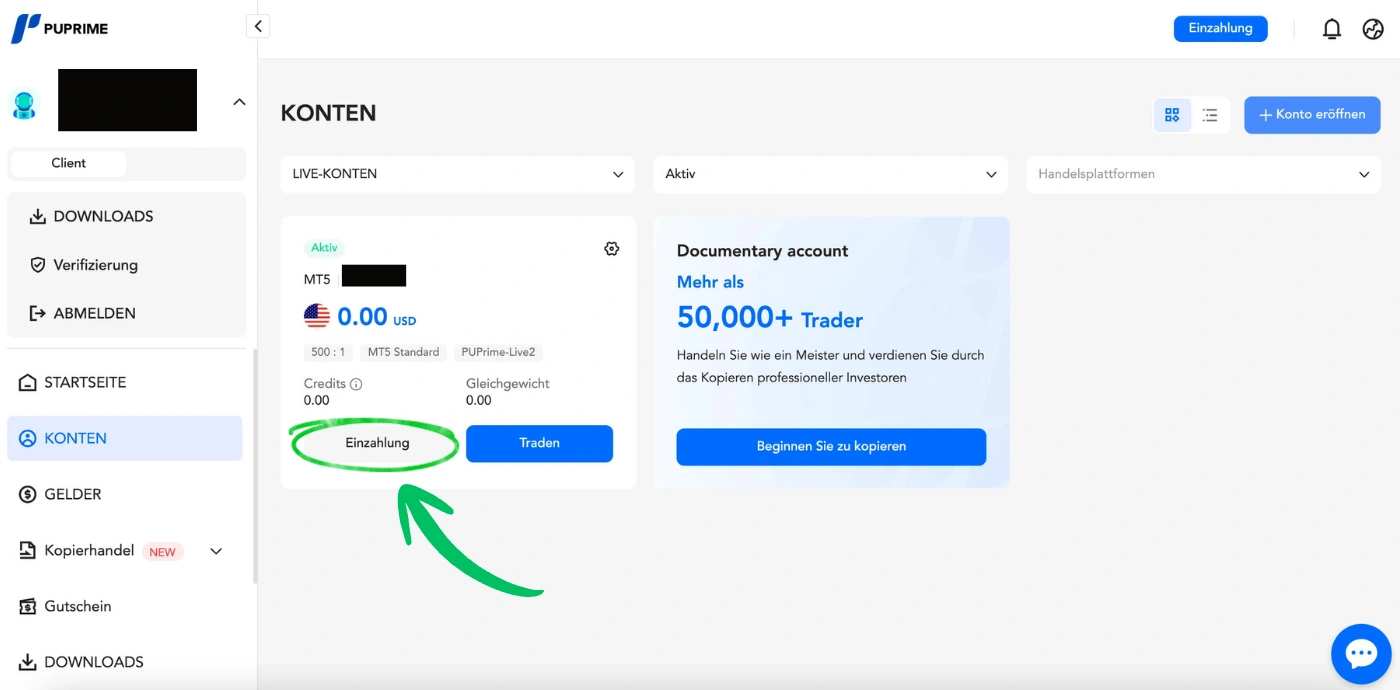The height and width of the screenshot is (690, 1400).
Task: Go to STARTSEITE in sidebar
Action: click(x=85, y=382)
